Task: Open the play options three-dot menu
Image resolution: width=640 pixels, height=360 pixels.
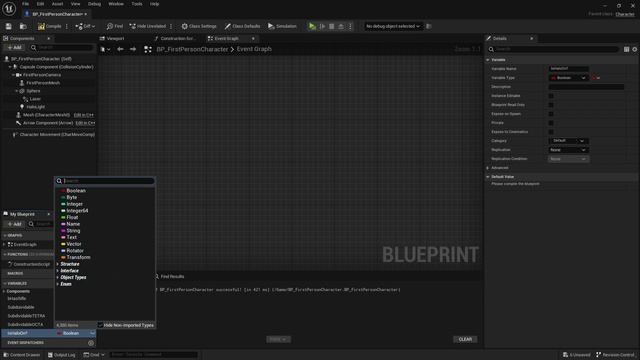Action: (350, 26)
